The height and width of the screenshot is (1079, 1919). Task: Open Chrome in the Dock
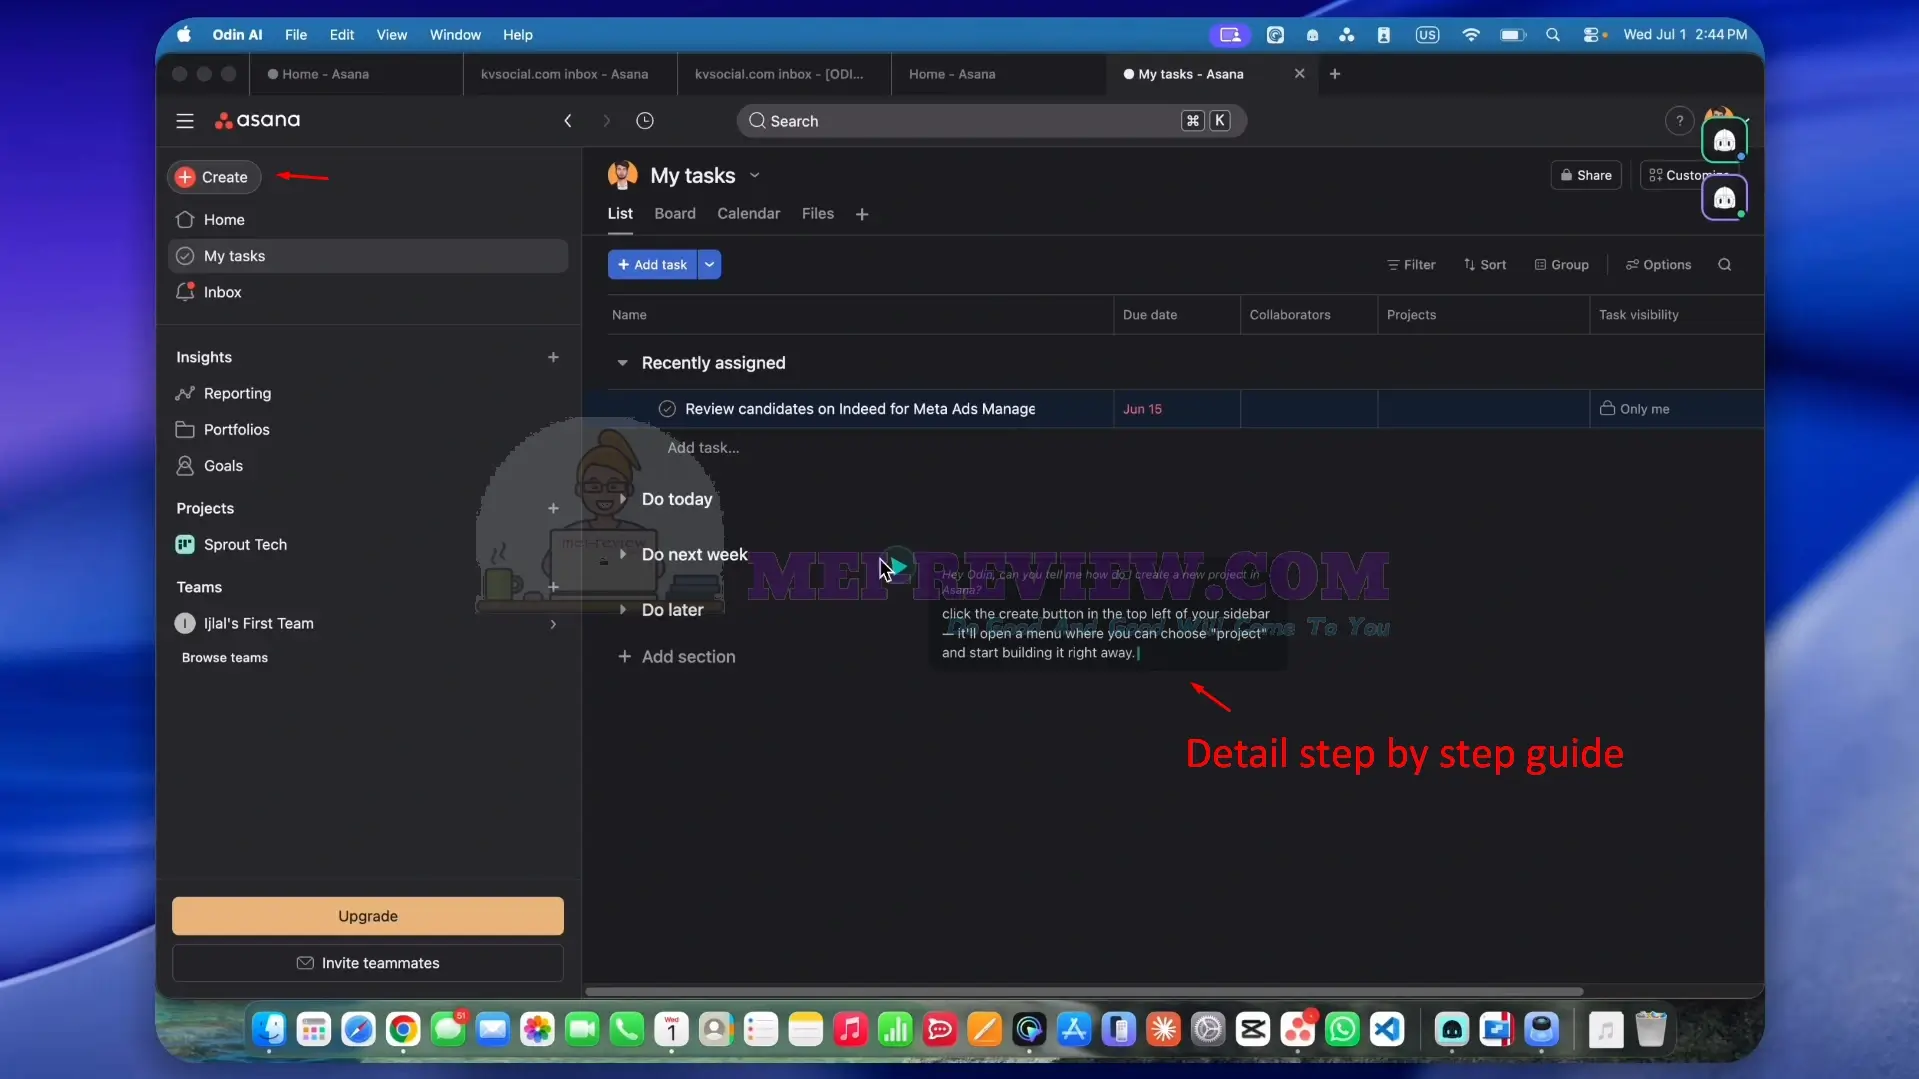[x=403, y=1029]
